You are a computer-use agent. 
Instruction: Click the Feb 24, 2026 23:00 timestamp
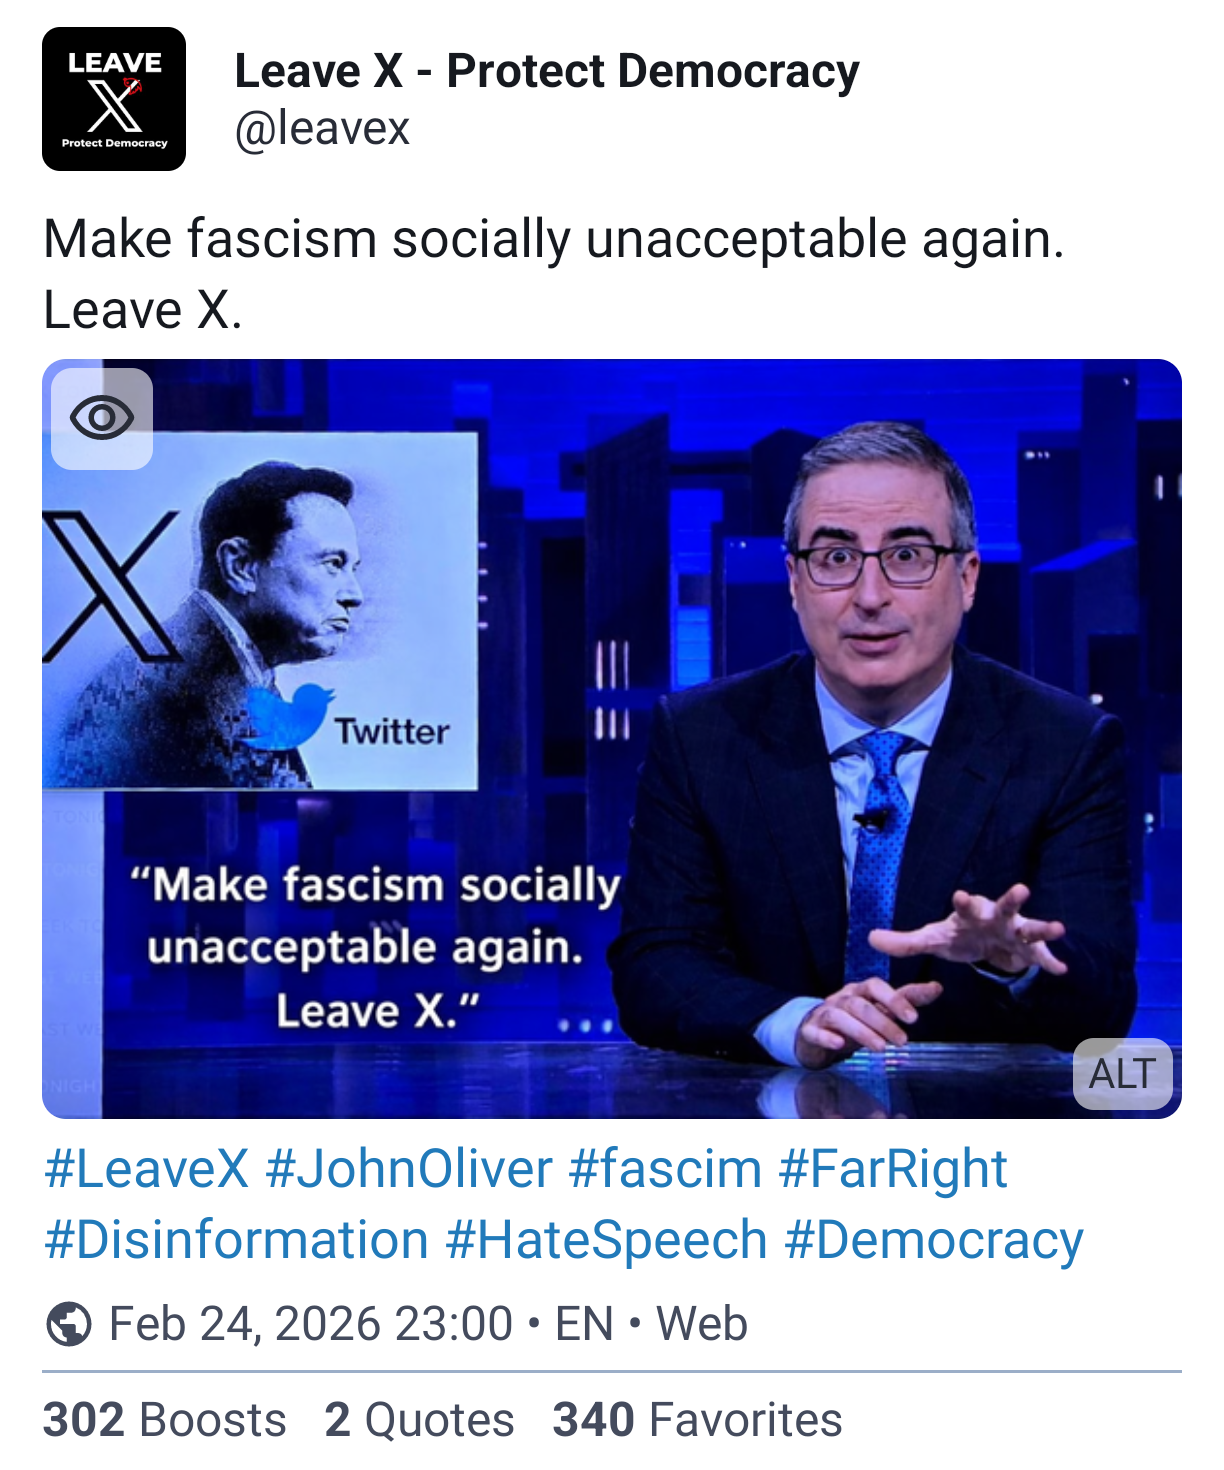pos(310,1324)
